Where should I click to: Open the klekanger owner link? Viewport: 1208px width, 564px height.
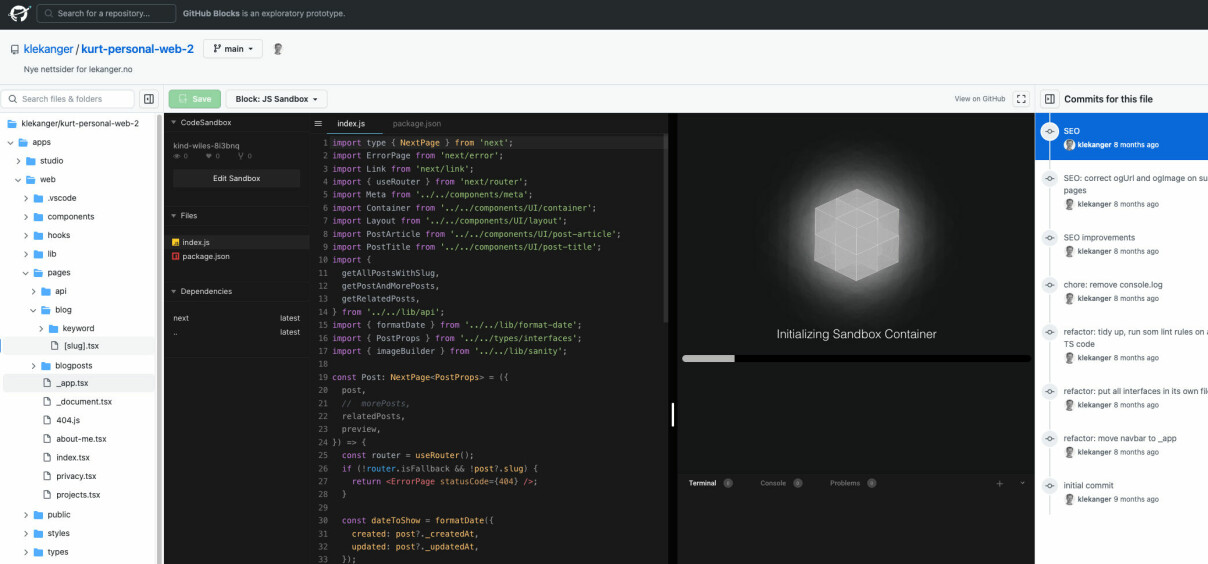[x=49, y=49]
